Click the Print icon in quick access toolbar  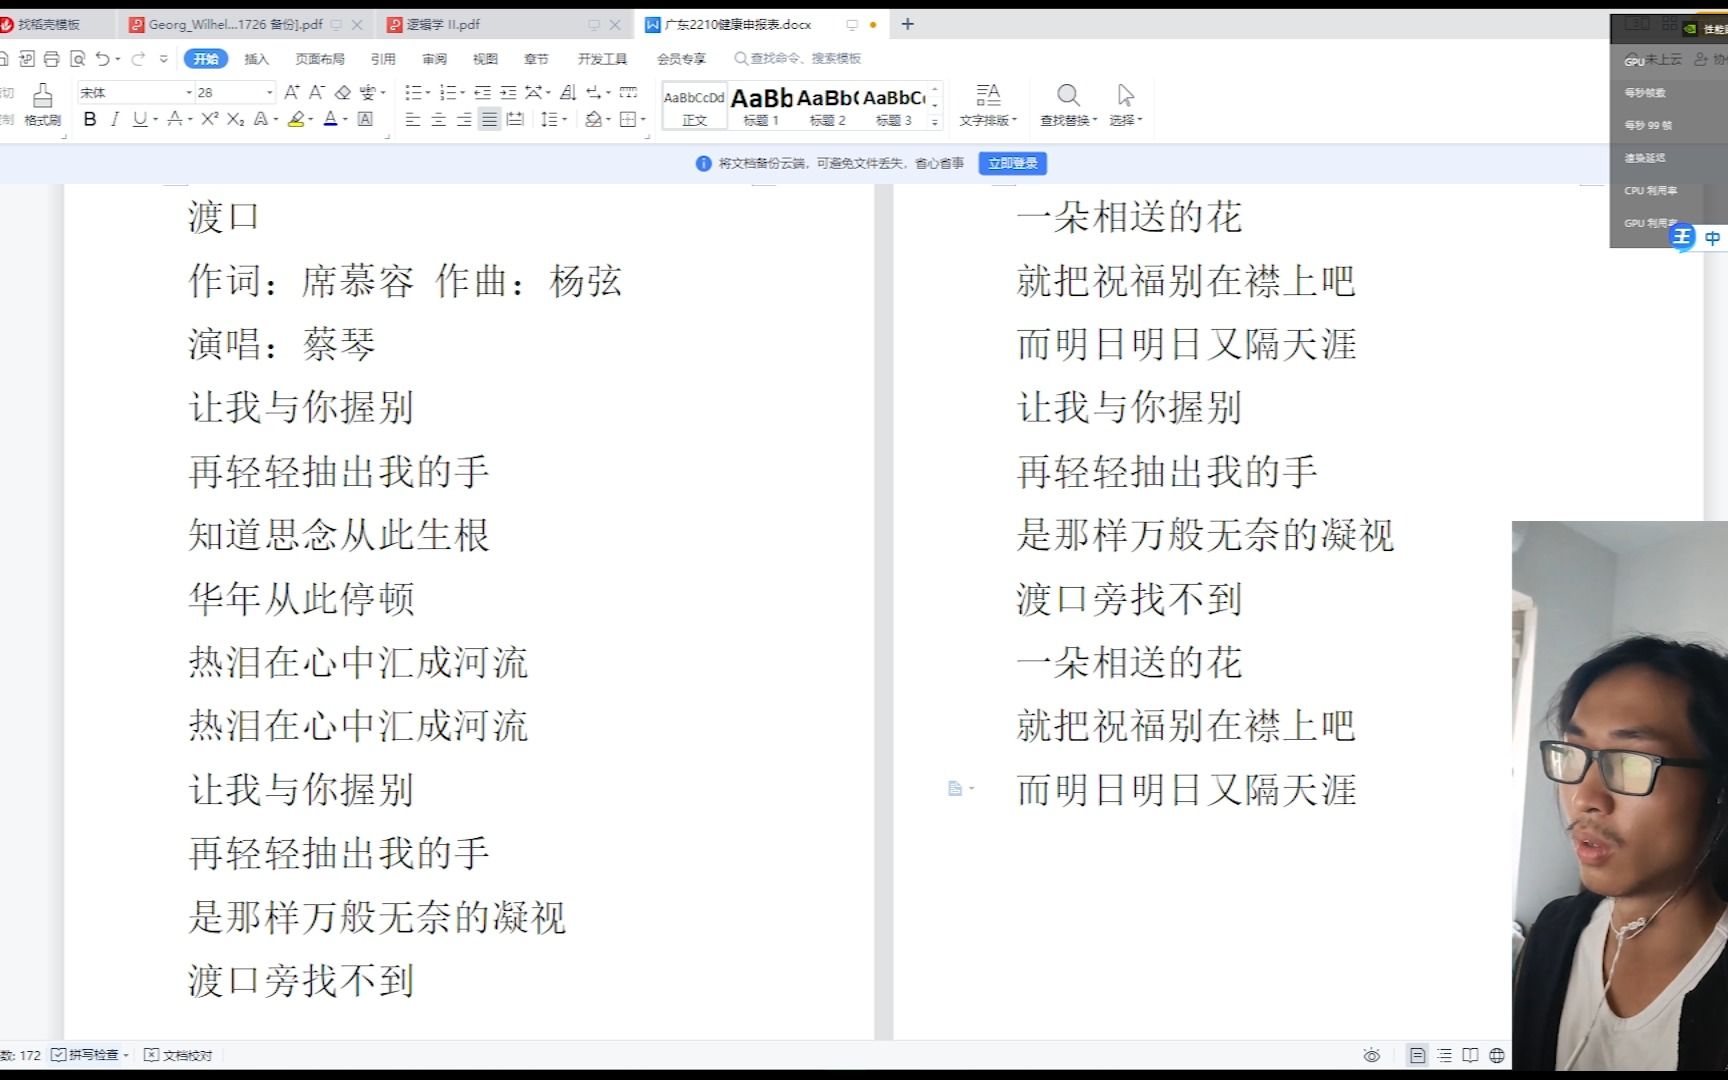point(52,59)
